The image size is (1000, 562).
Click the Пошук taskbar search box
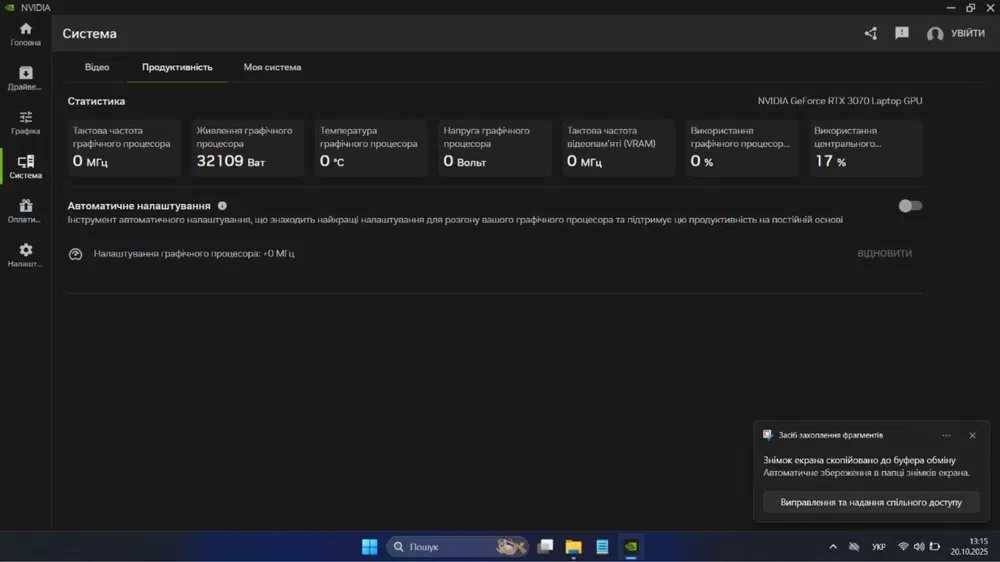pos(457,547)
